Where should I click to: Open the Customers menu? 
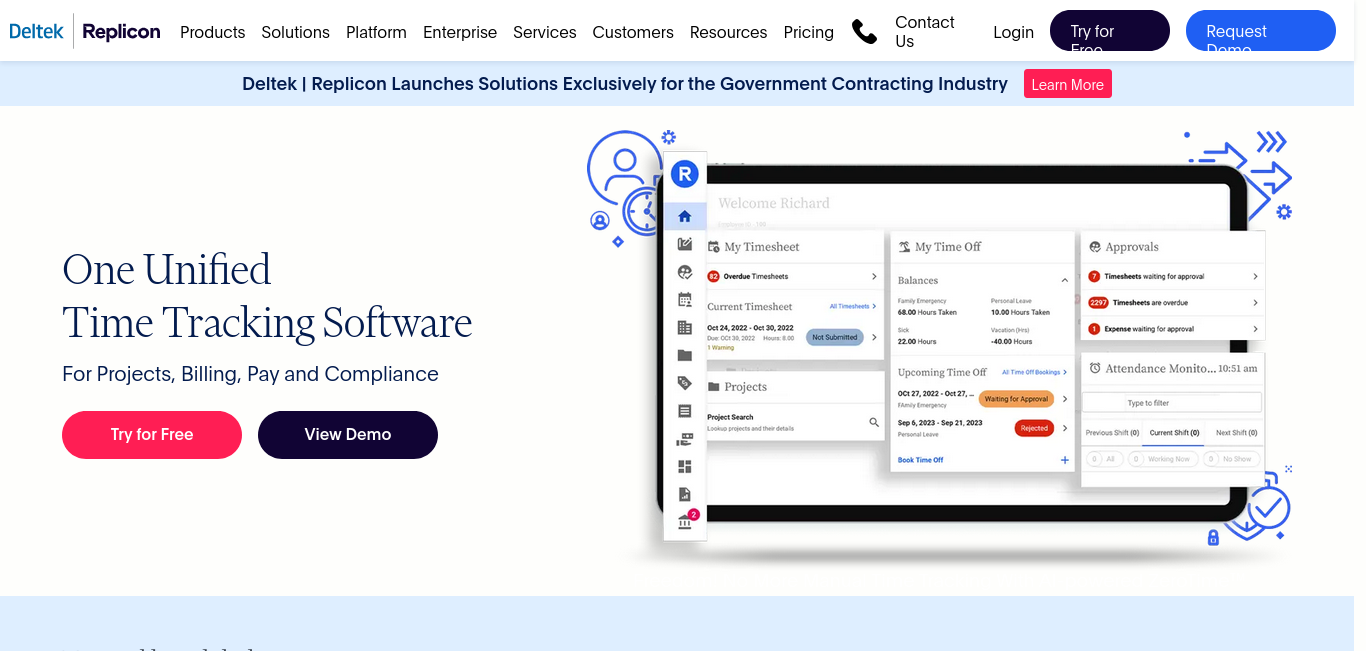click(633, 32)
